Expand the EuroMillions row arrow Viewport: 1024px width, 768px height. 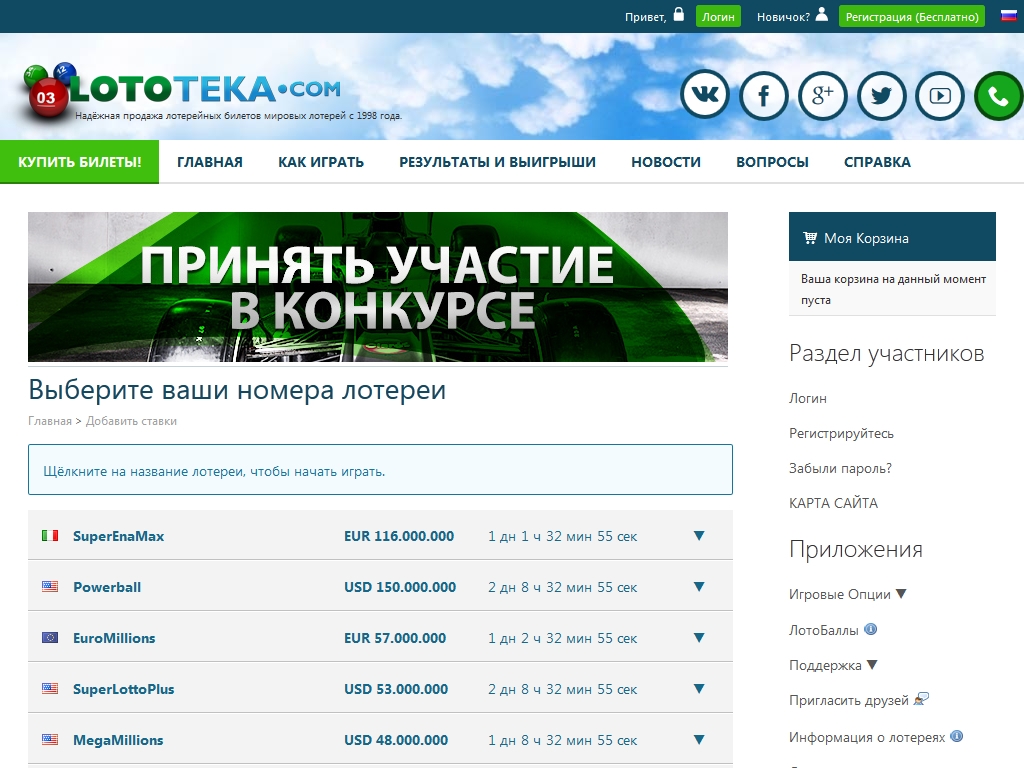pyautogui.click(x=699, y=638)
